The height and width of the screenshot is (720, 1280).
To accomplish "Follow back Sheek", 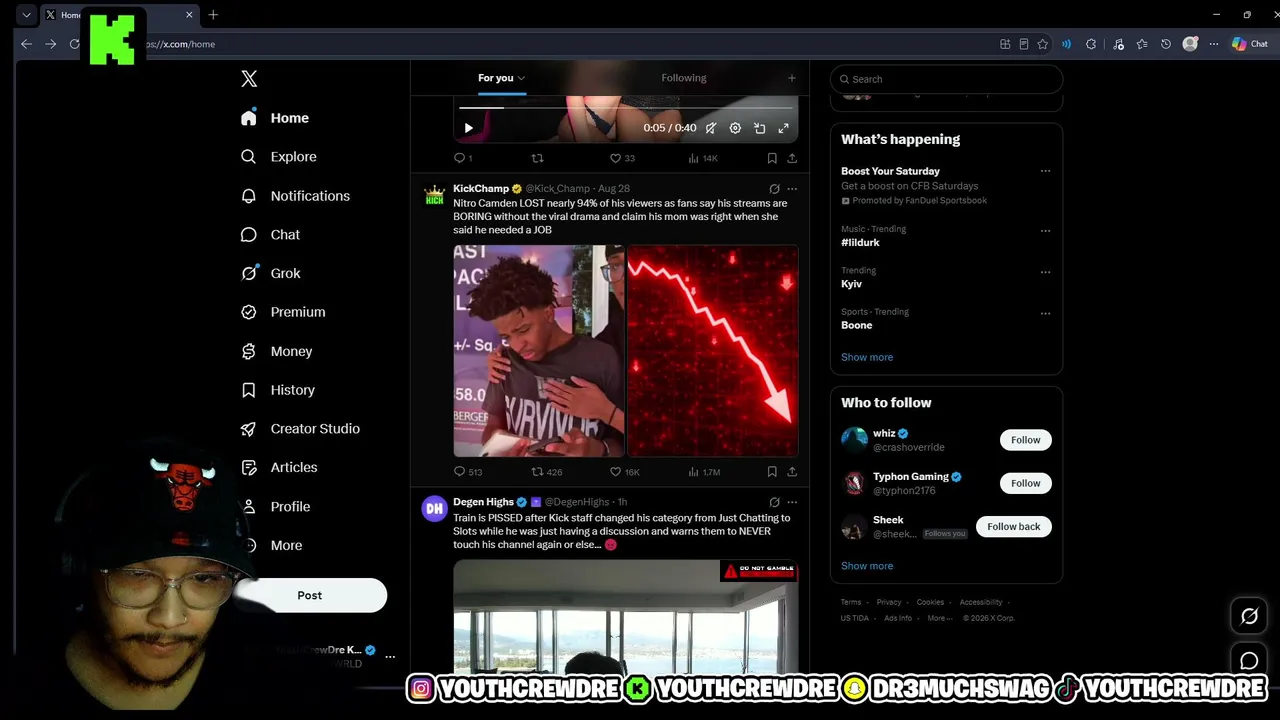I will pos(1013,527).
